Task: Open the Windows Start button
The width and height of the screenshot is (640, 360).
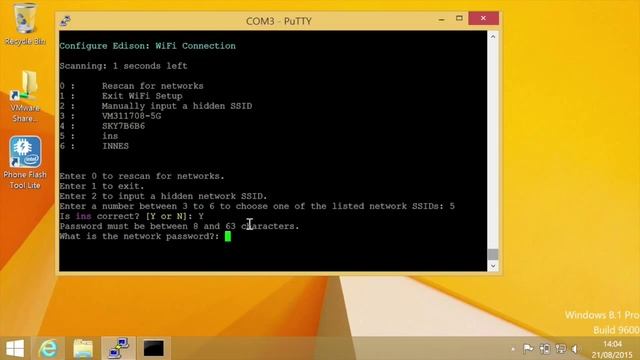Action: pyautogui.click(x=15, y=349)
